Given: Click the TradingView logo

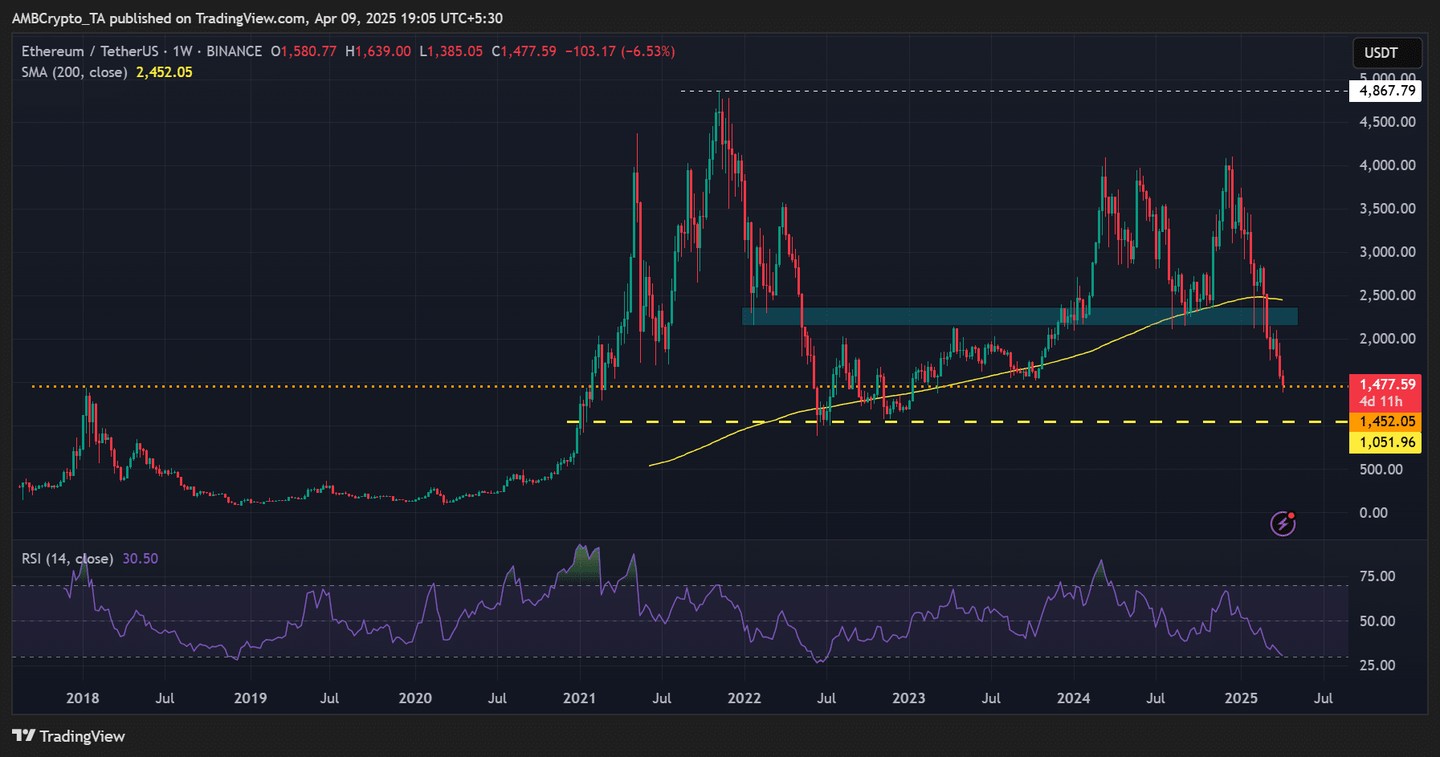Looking at the screenshot, I should (x=69, y=736).
